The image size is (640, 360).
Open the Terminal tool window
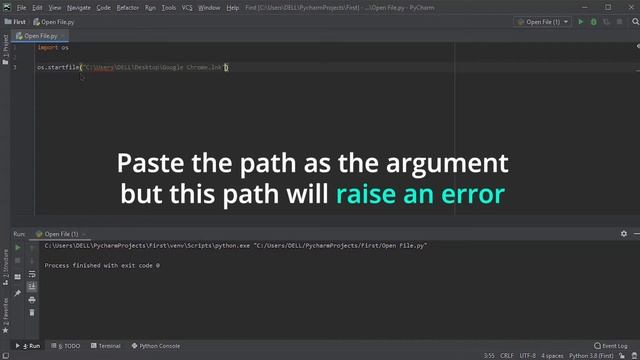click(106, 346)
